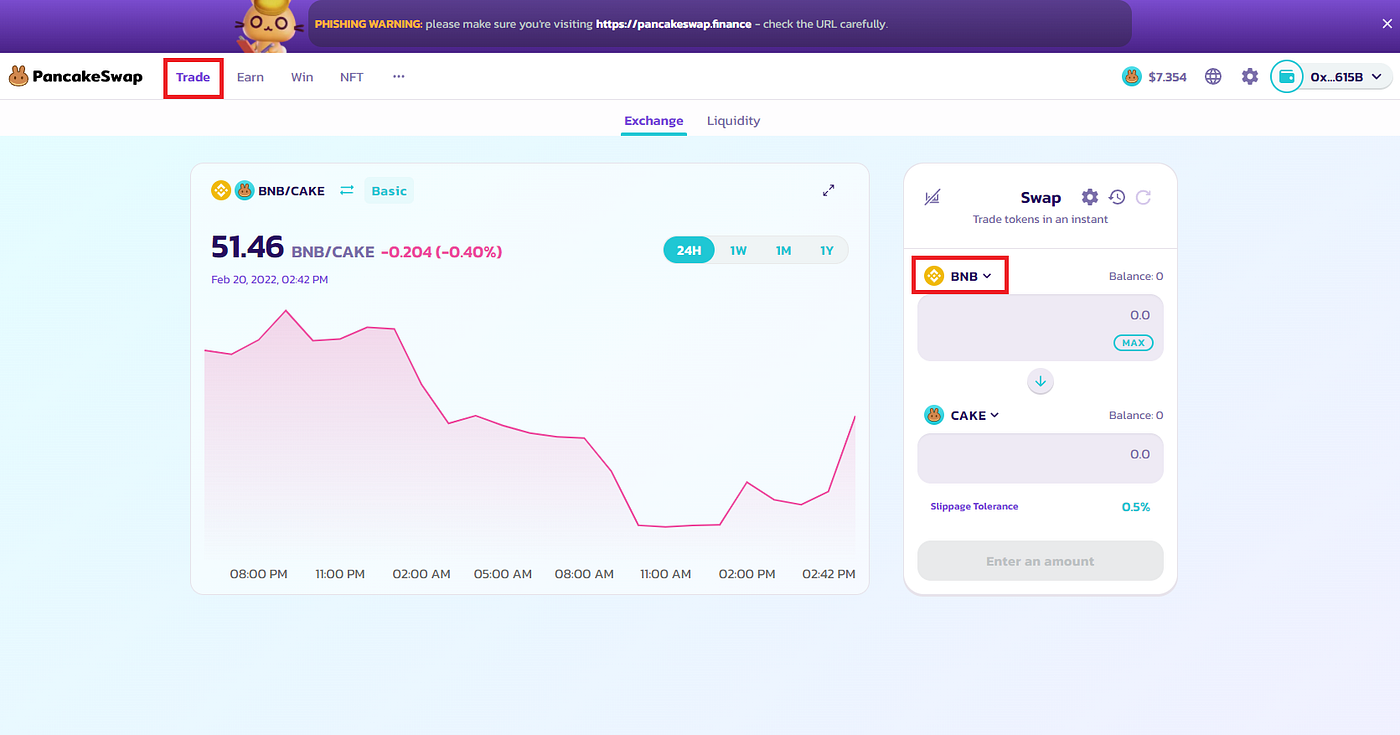Image resolution: width=1400 pixels, height=735 pixels.
Task: Switch to the Exchange tab
Action: point(654,121)
